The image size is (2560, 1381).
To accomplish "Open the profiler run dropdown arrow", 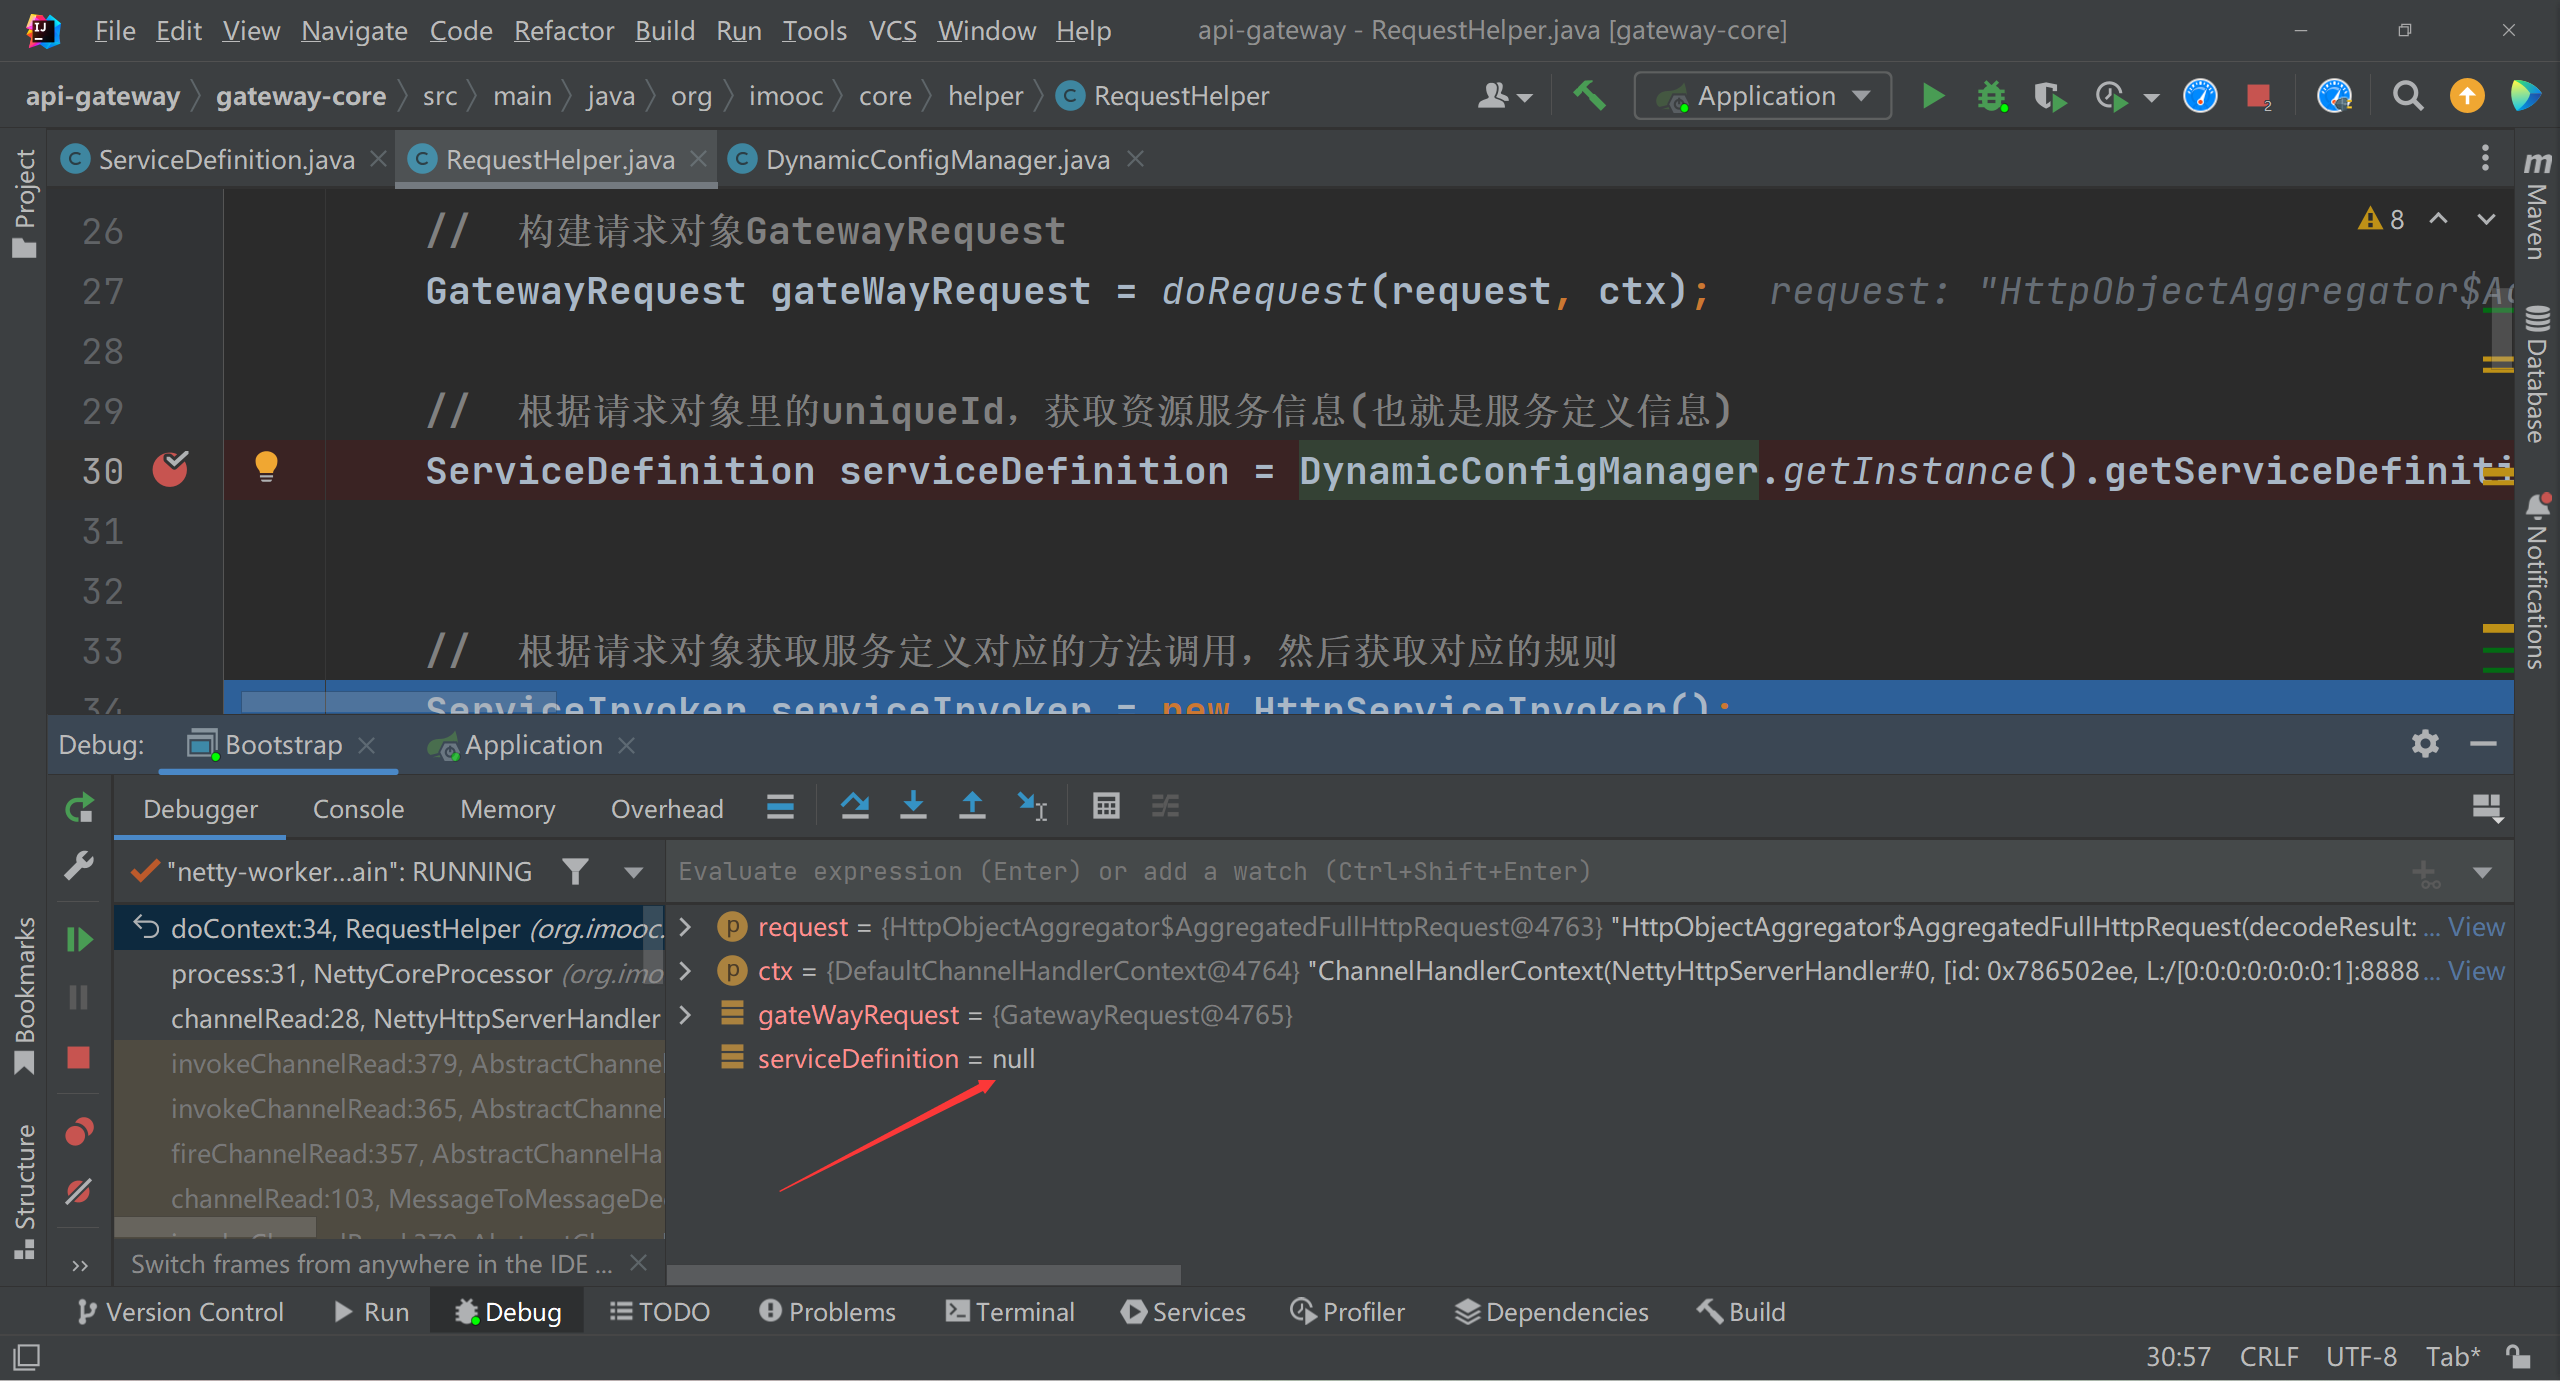I will [x=2151, y=98].
